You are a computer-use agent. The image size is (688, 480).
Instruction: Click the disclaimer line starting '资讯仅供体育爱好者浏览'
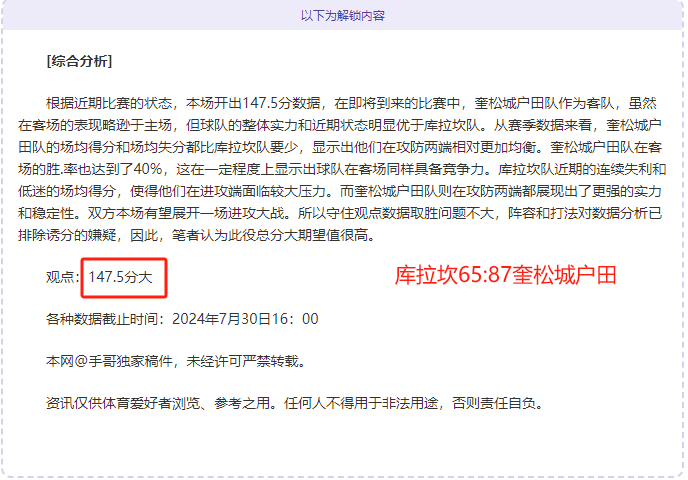295,403
